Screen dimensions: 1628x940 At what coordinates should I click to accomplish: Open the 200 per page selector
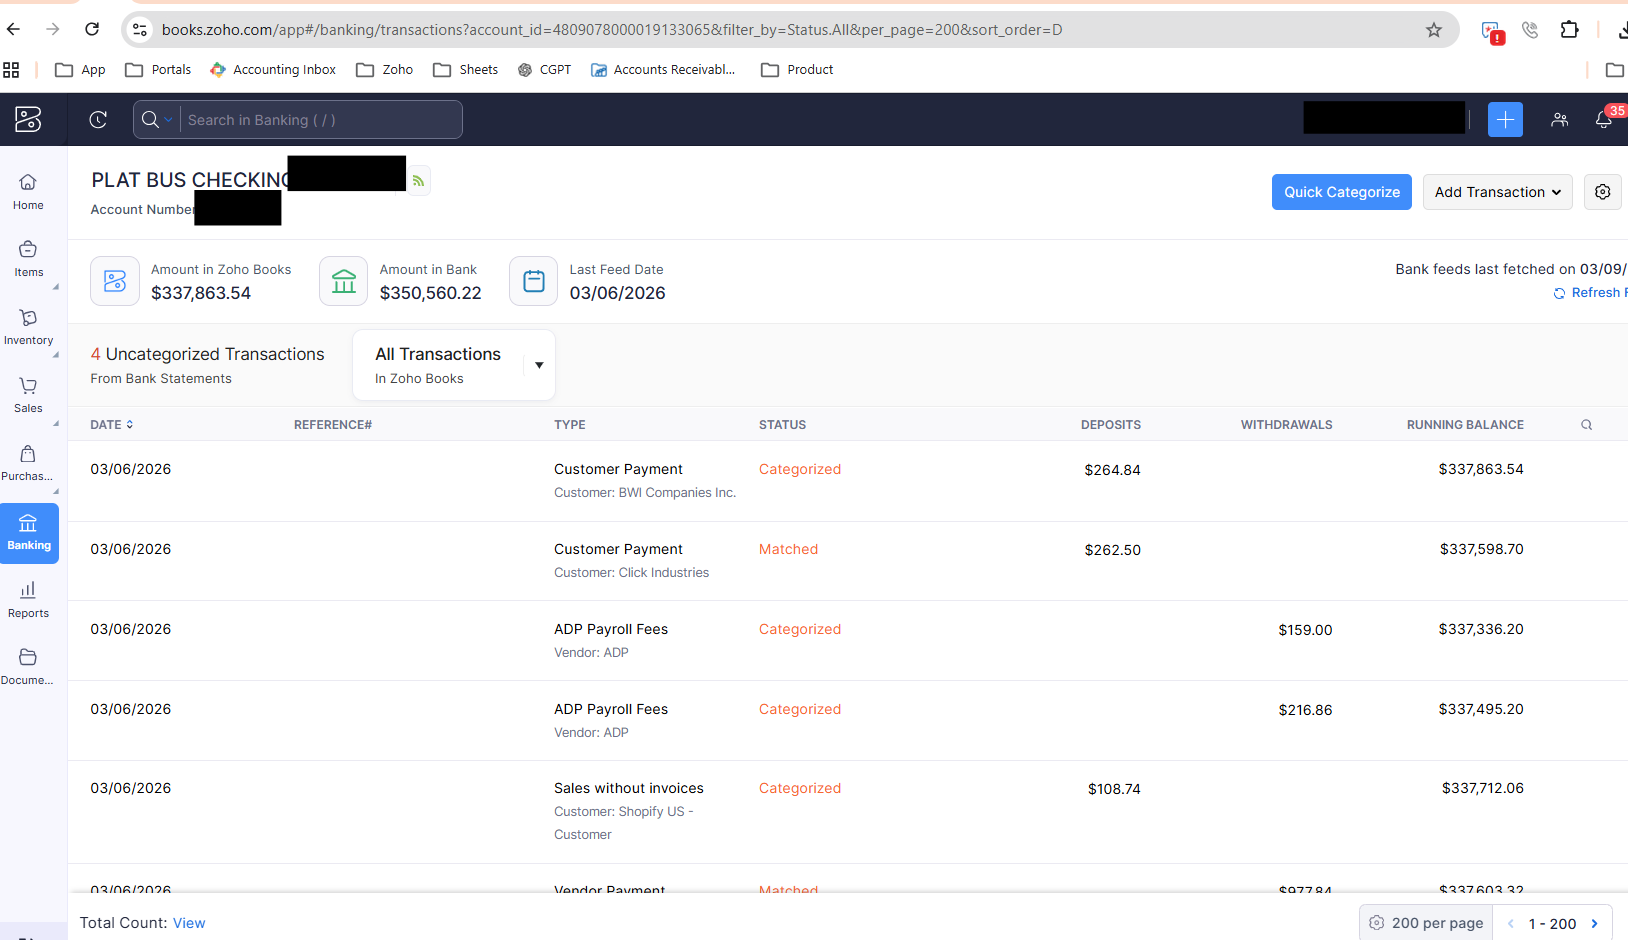[1426, 923]
